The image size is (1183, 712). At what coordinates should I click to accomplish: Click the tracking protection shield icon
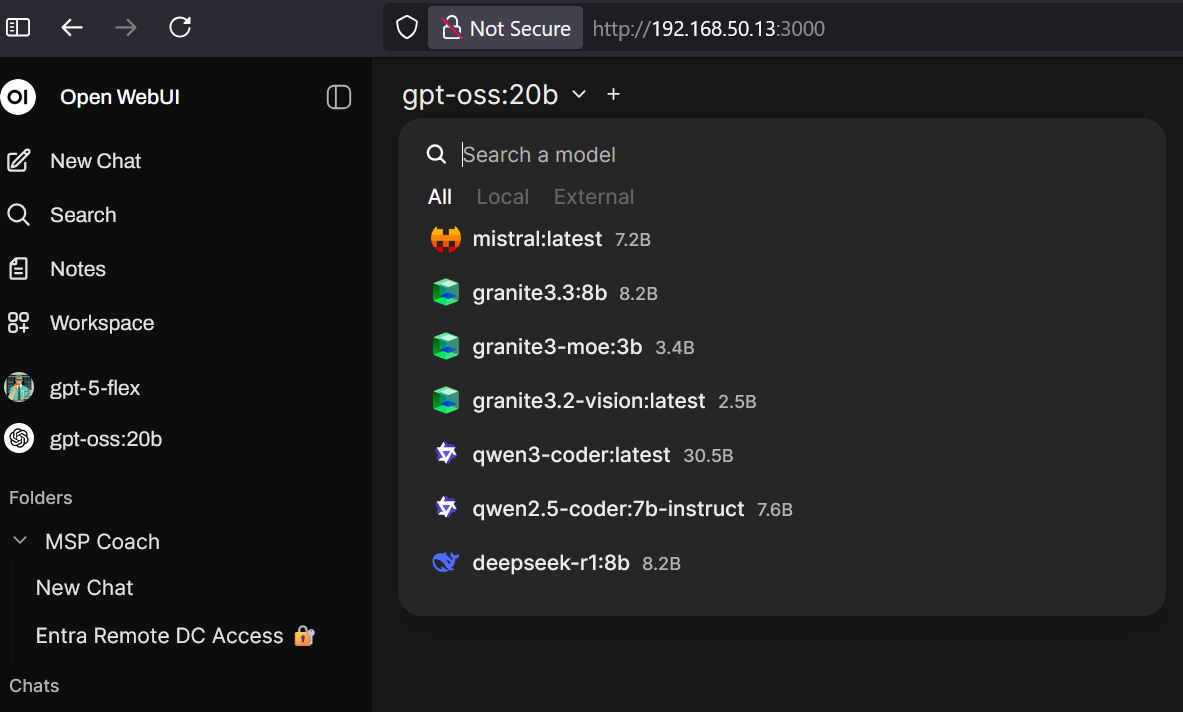click(x=407, y=28)
